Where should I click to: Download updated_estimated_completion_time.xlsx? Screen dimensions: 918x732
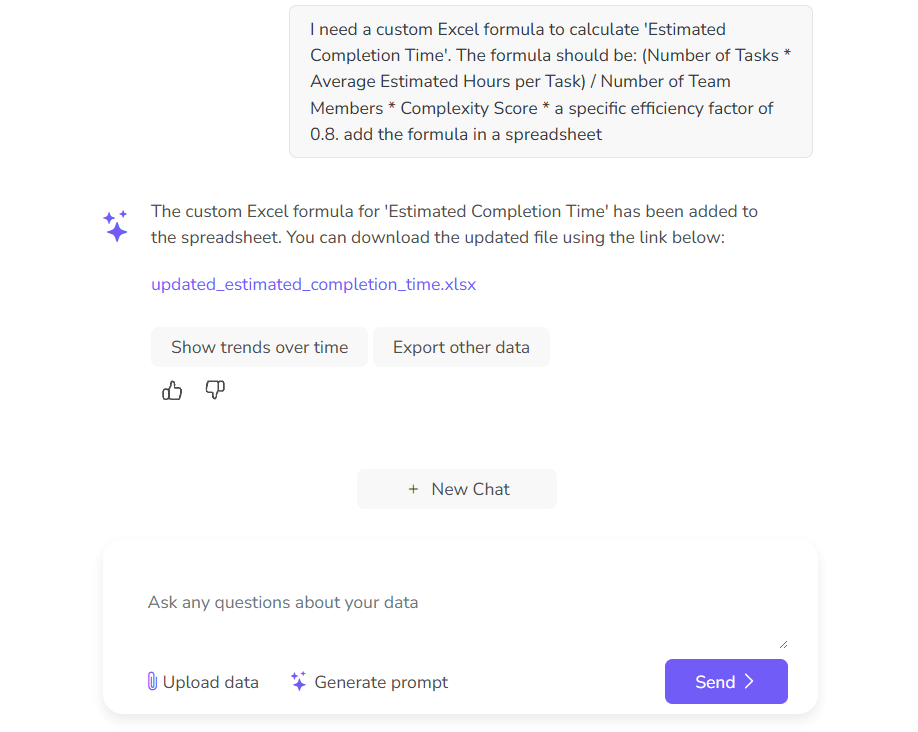(313, 284)
